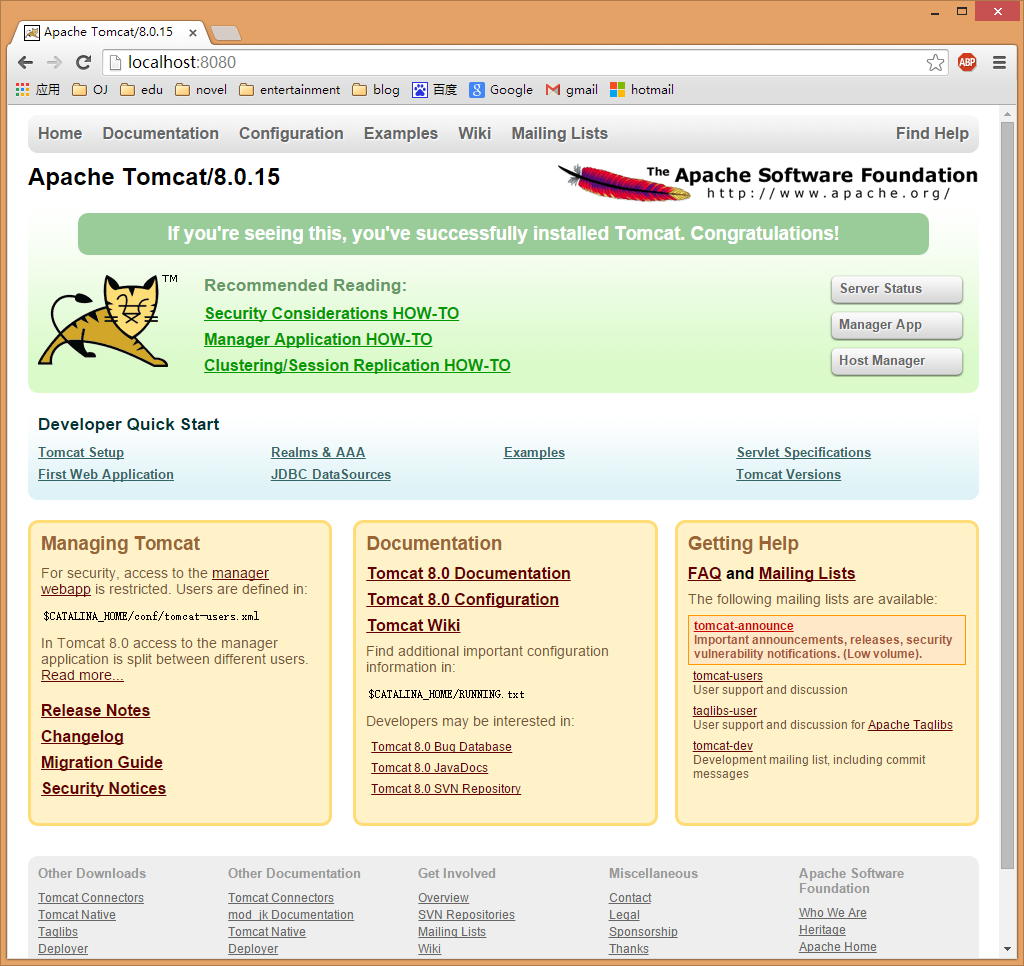Click the Host Manager button
This screenshot has width=1024, height=966.
(x=897, y=361)
